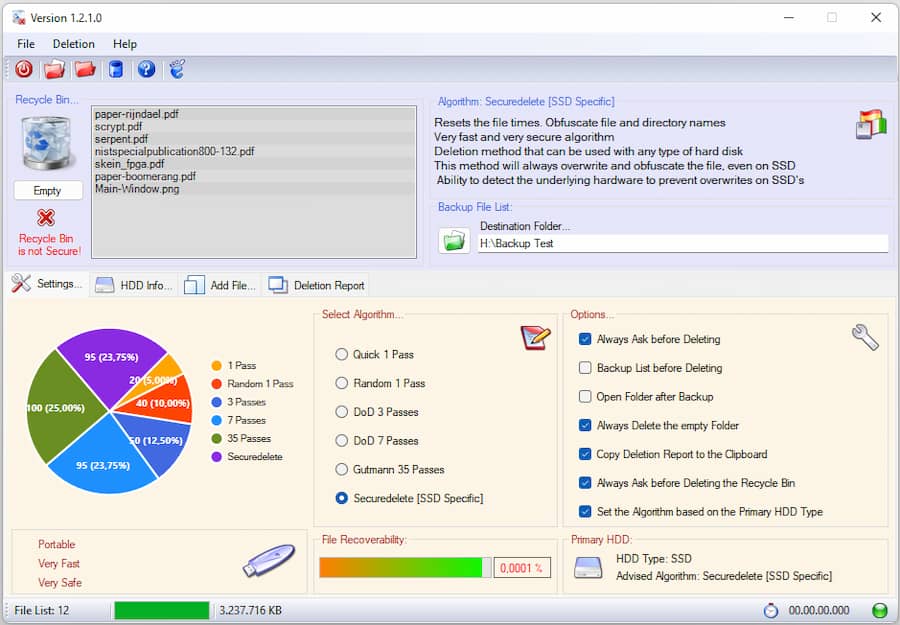Image resolution: width=900 pixels, height=625 pixels.
Task: Click the green status indicator light
Action: click(x=879, y=610)
